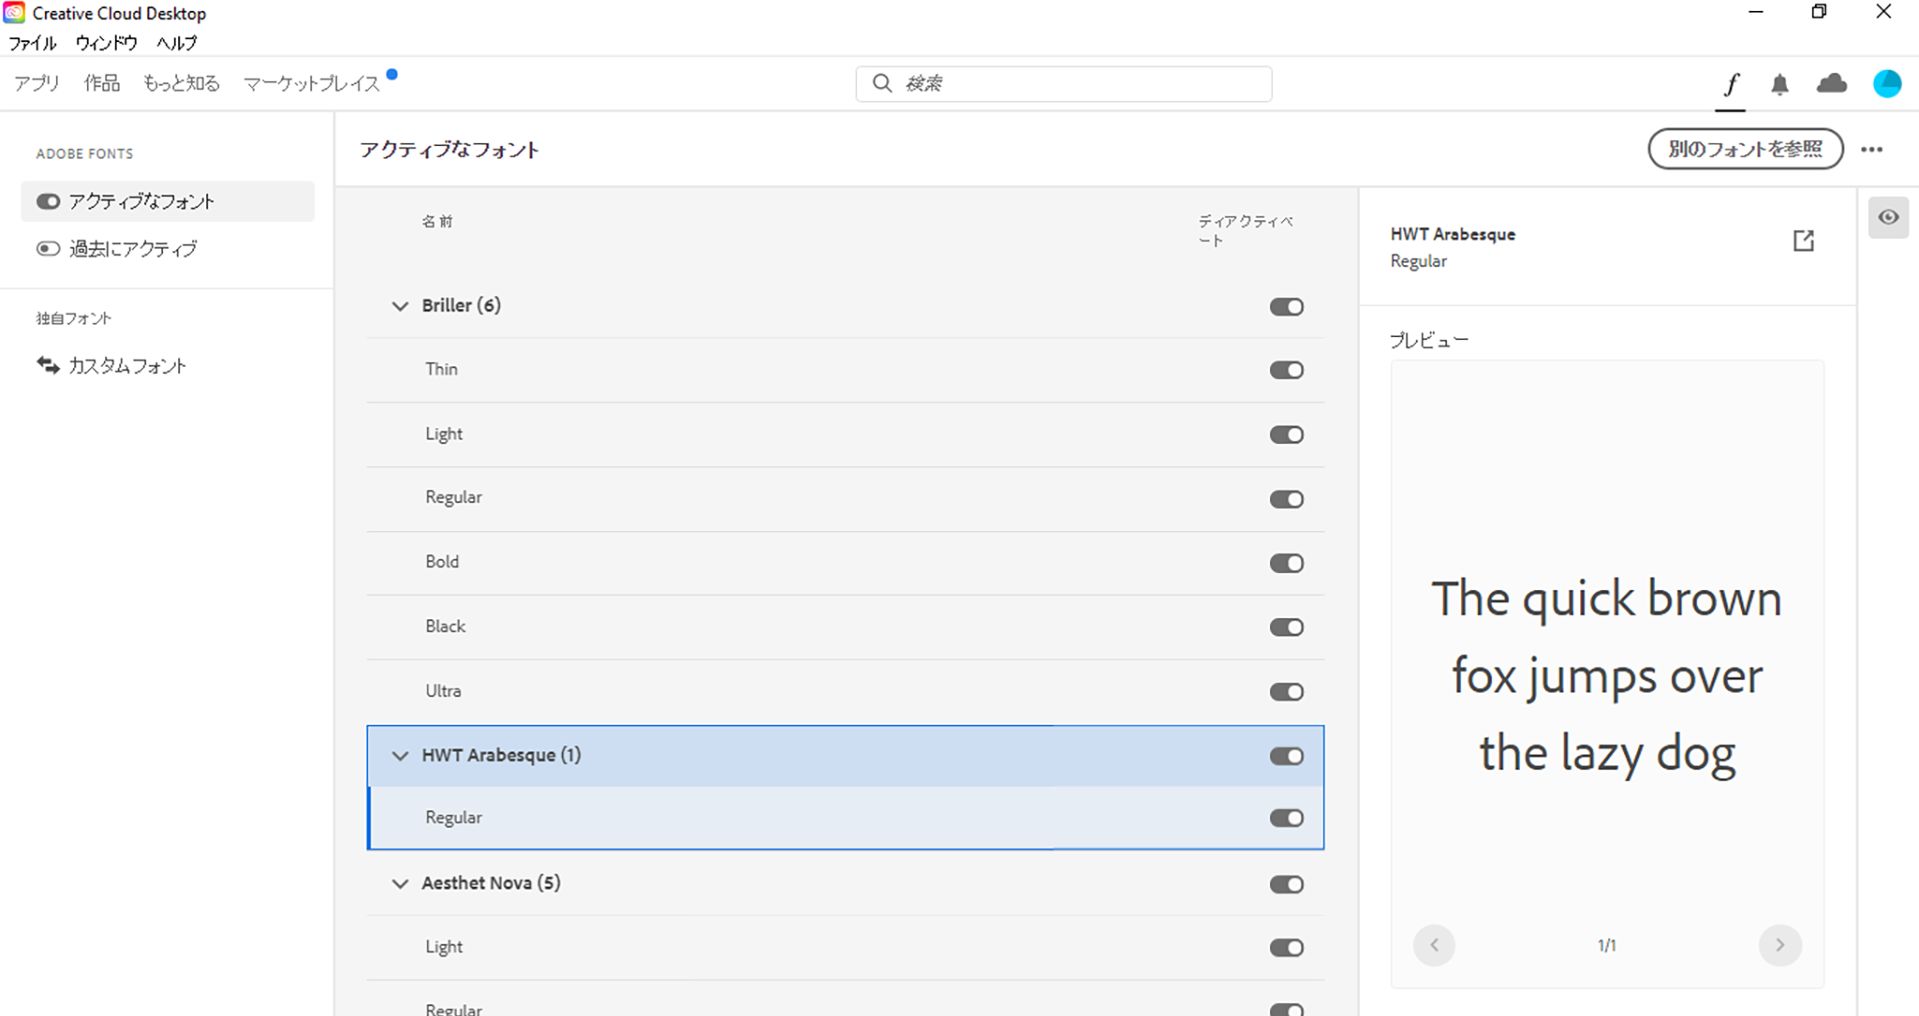This screenshot has width=1919, height=1016.
Task: Open the Fonts (f) icon
Action: pyautogui.click(x=1731, y=84)
